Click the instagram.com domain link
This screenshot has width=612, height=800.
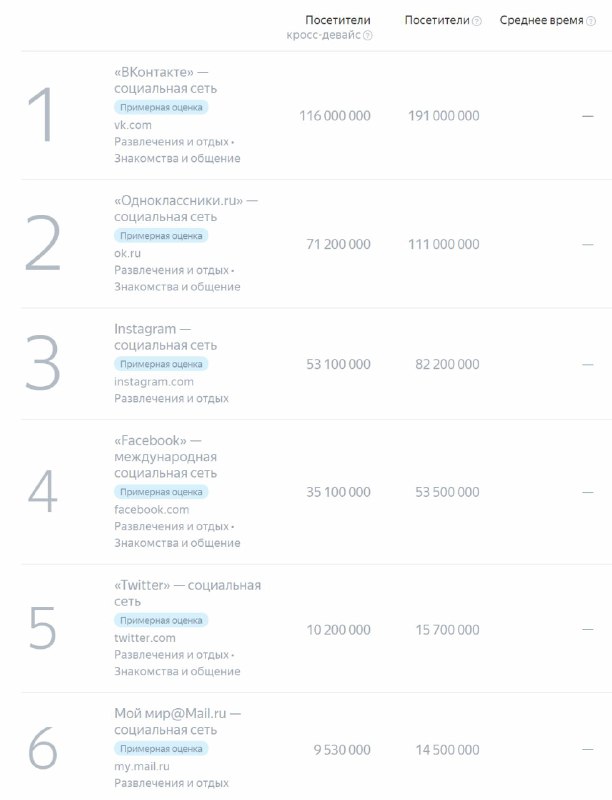coord(154,382)
